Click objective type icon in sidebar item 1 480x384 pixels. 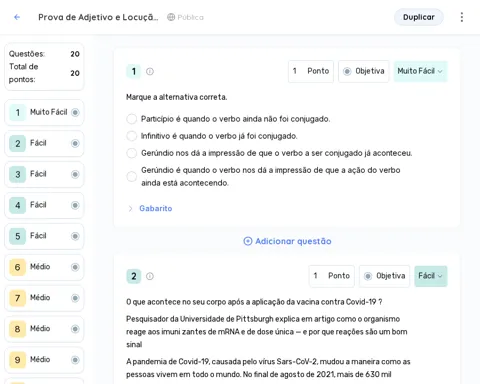pyautogui.click(x=75, y=112)
